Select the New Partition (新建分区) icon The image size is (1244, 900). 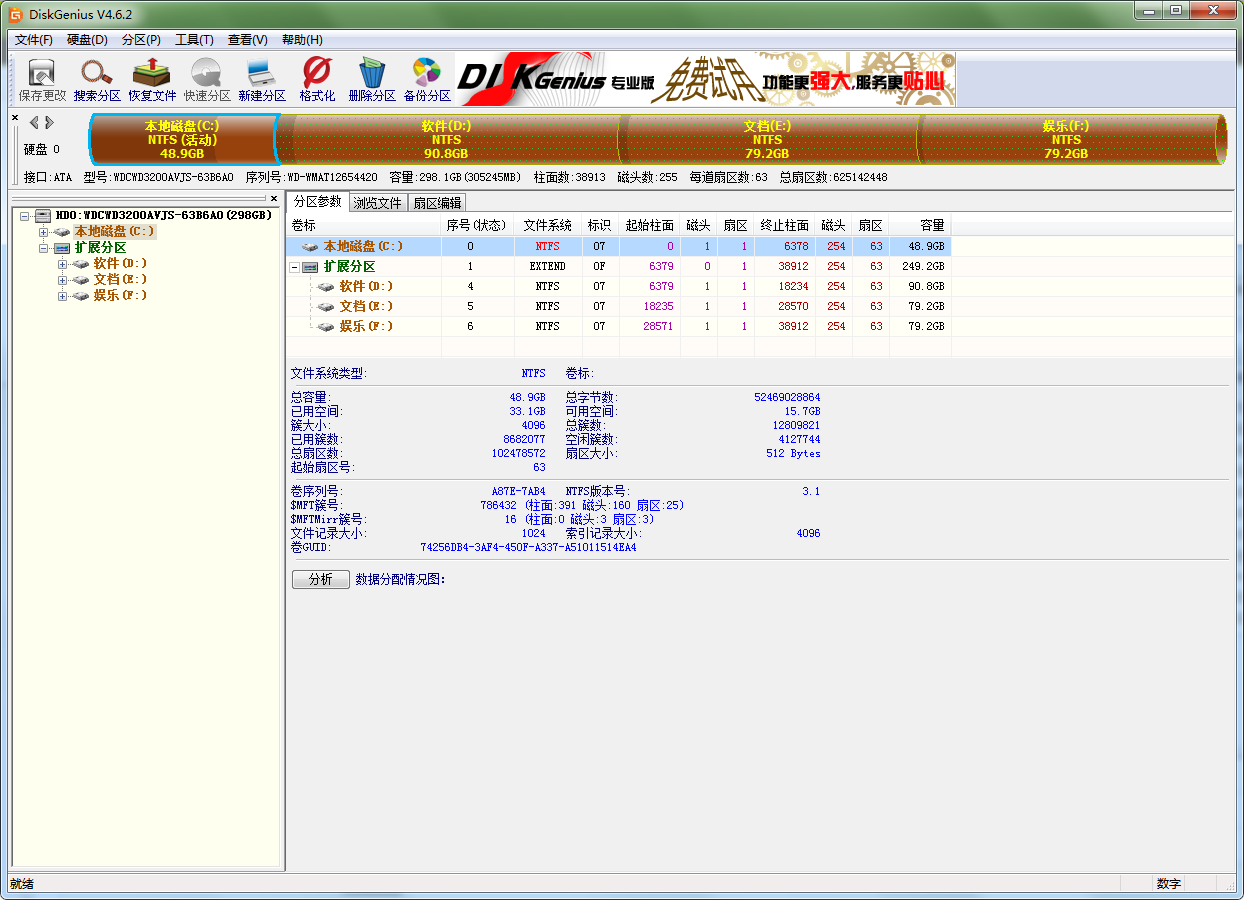[262, 79]
